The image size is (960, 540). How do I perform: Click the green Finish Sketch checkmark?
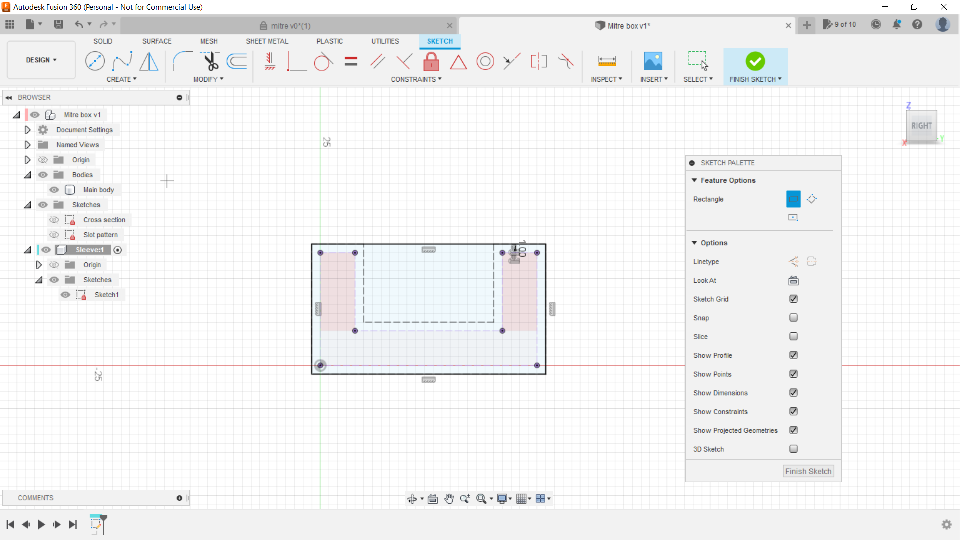click(755, 61)
